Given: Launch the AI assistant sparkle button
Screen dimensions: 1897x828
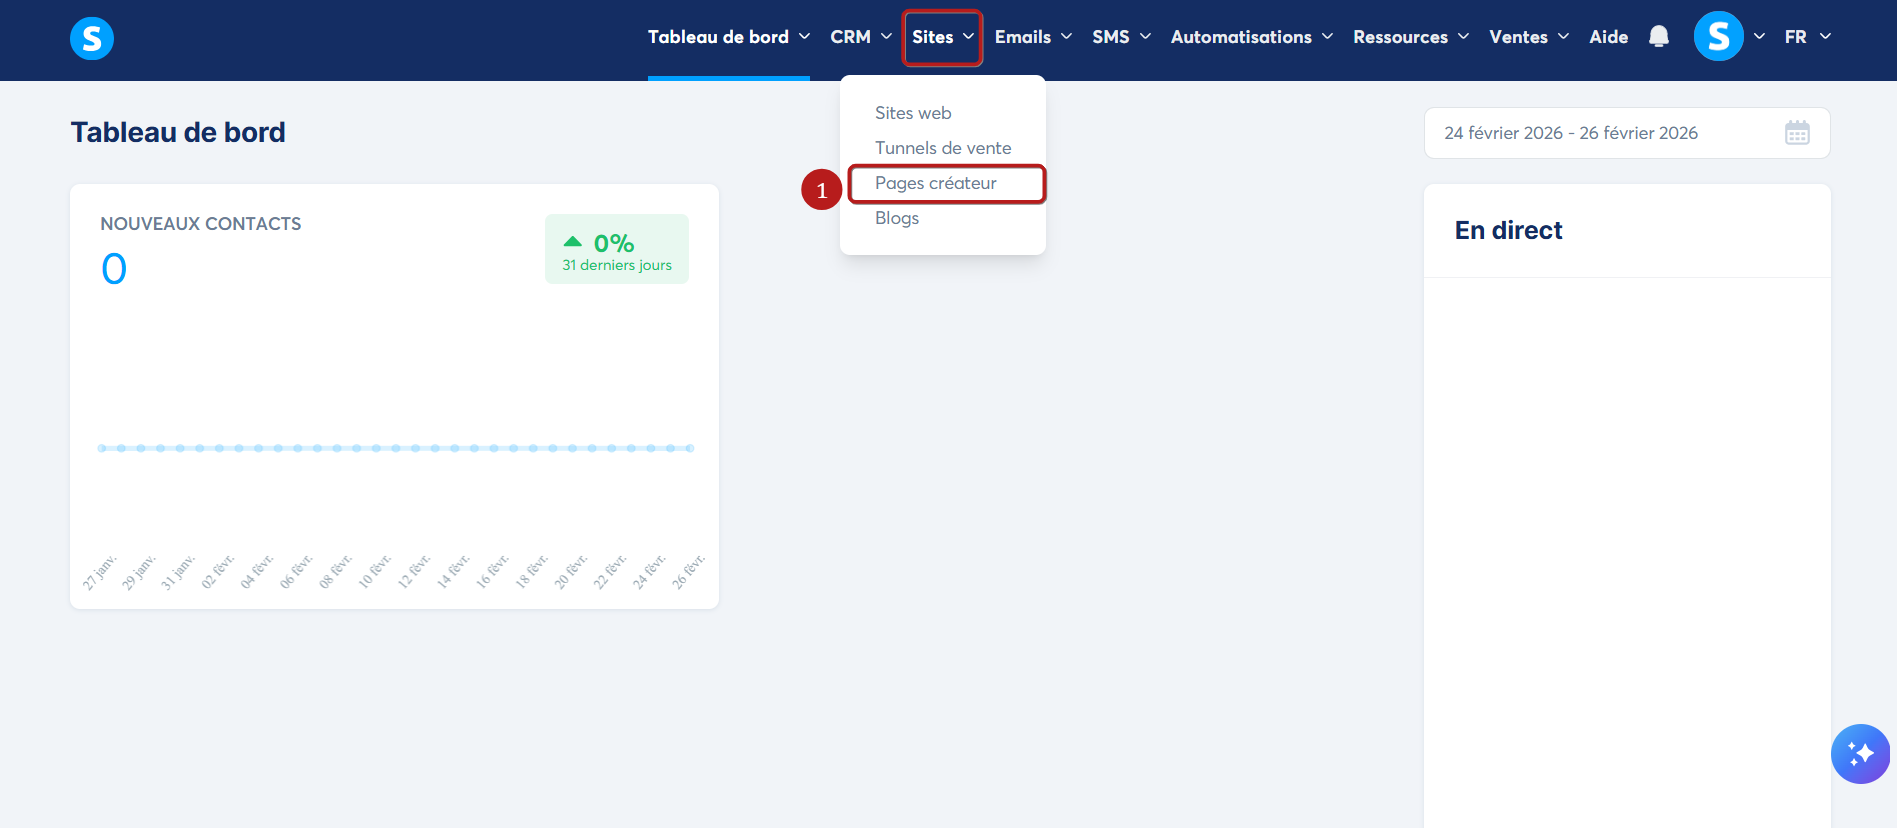Looking at the screenshot, I should pyautogui.click(x=1860, y=754).
